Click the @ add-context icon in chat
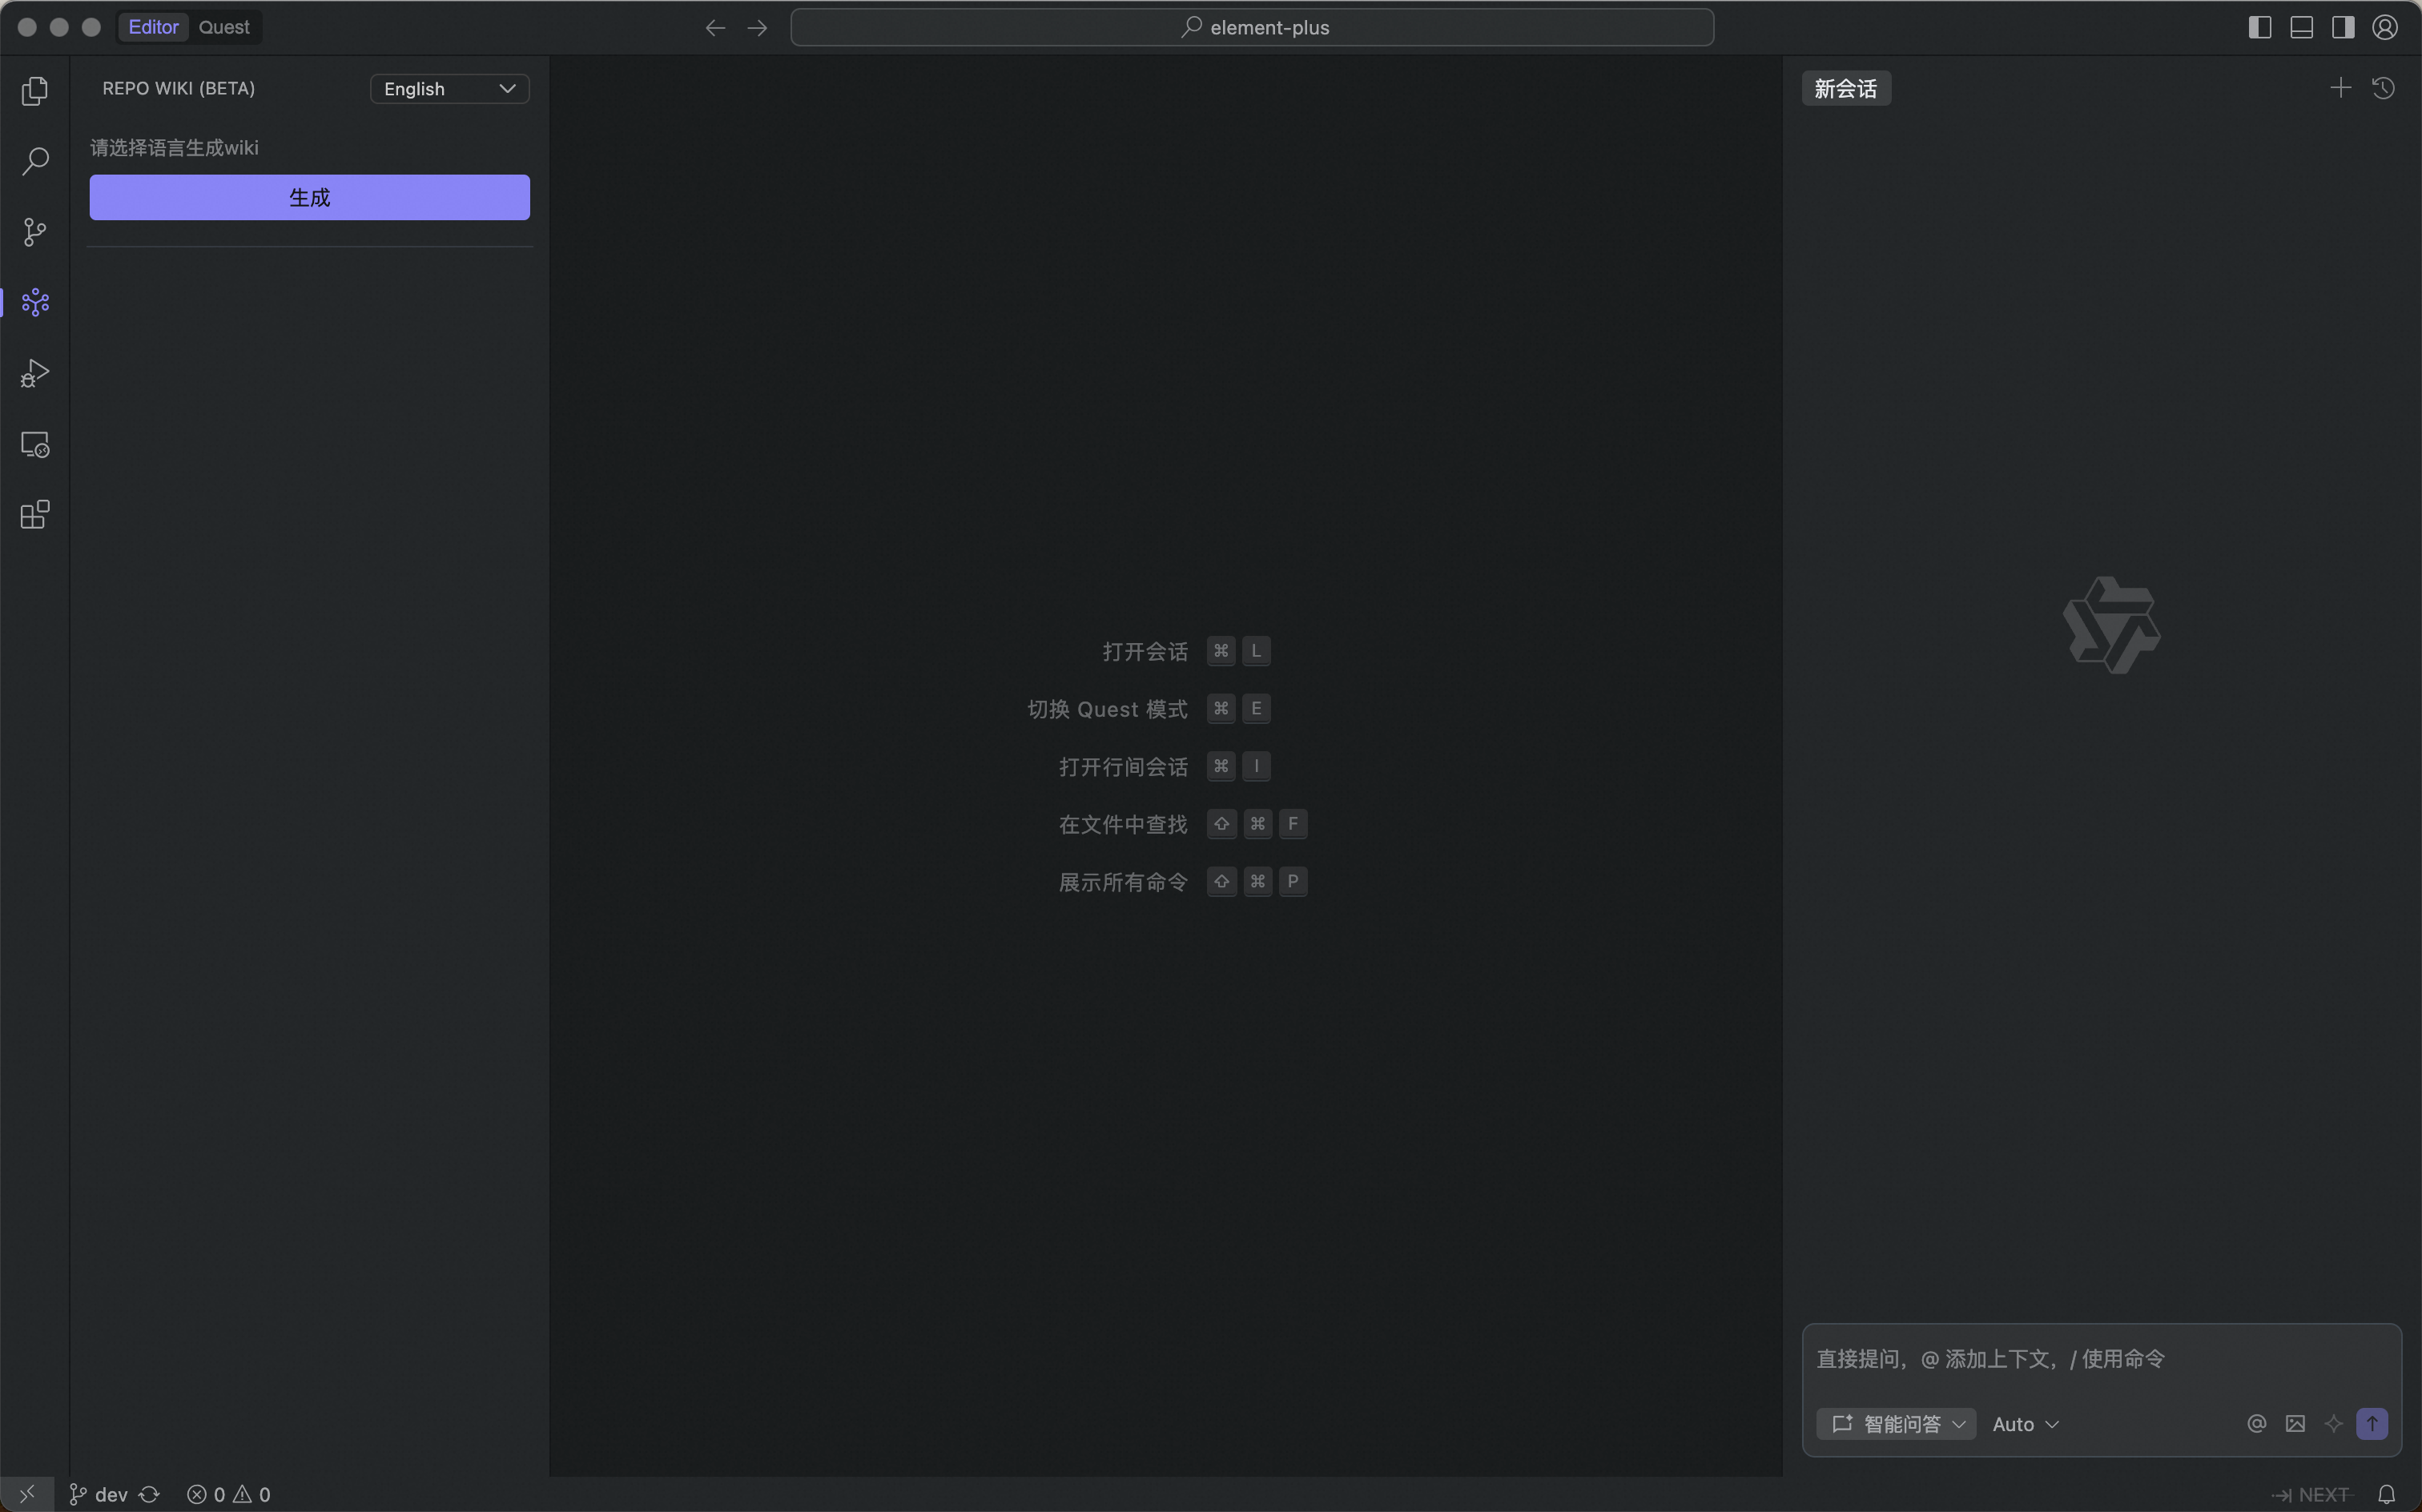The height and width of the screenshot is (1512, 2422). click(x=2256, y=1424)
